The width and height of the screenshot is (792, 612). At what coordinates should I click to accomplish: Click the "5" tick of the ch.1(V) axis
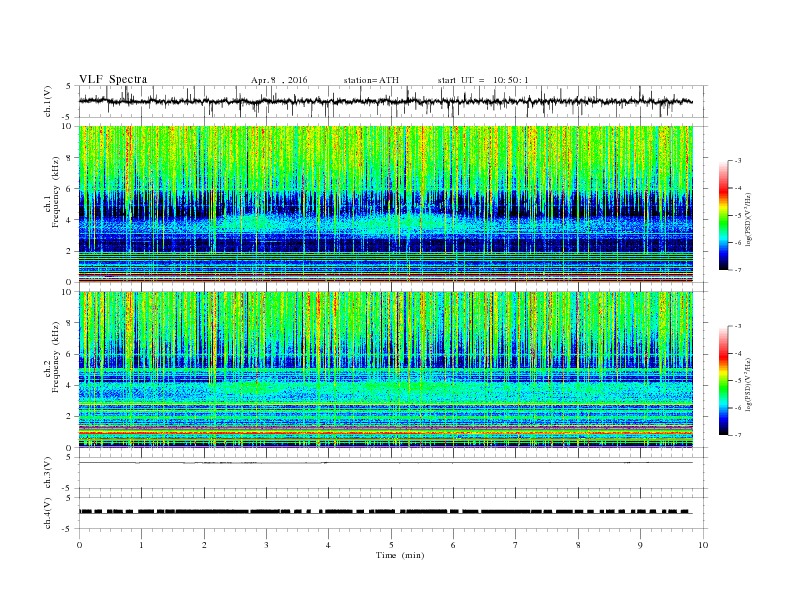(69, 86)
